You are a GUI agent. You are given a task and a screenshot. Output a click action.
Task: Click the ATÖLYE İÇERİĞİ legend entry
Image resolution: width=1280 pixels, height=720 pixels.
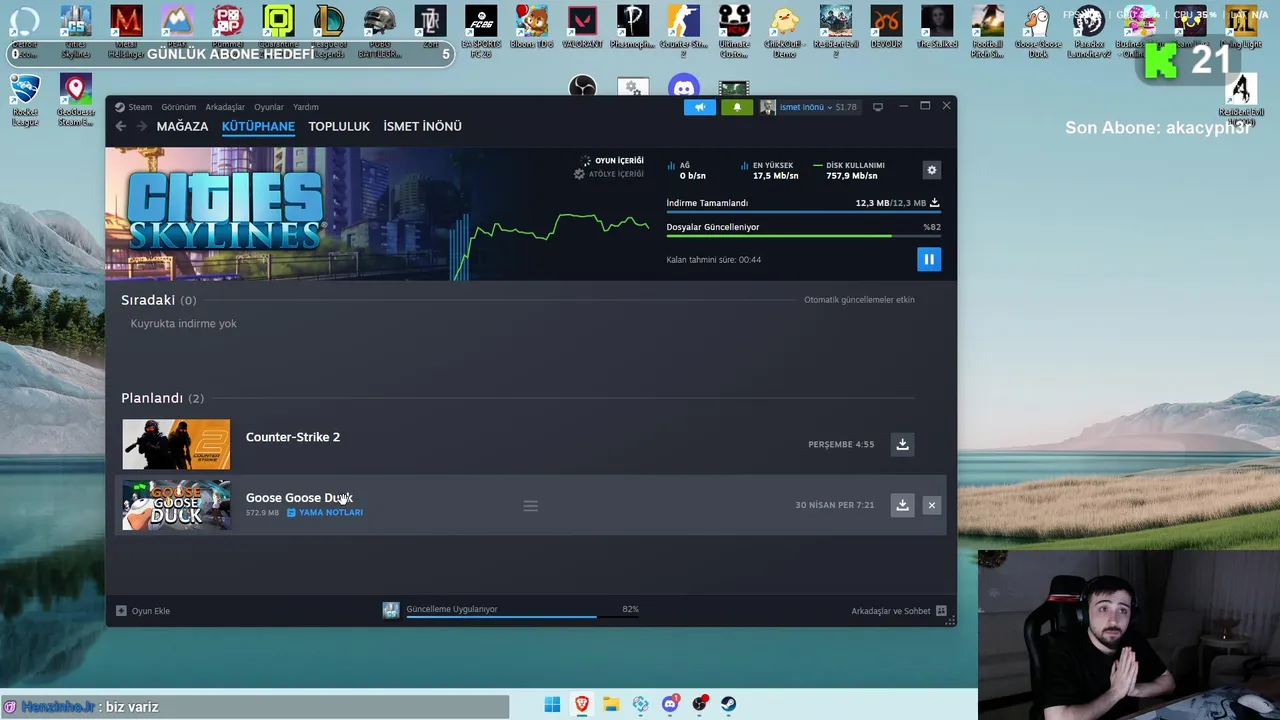(x=608, y=174)
